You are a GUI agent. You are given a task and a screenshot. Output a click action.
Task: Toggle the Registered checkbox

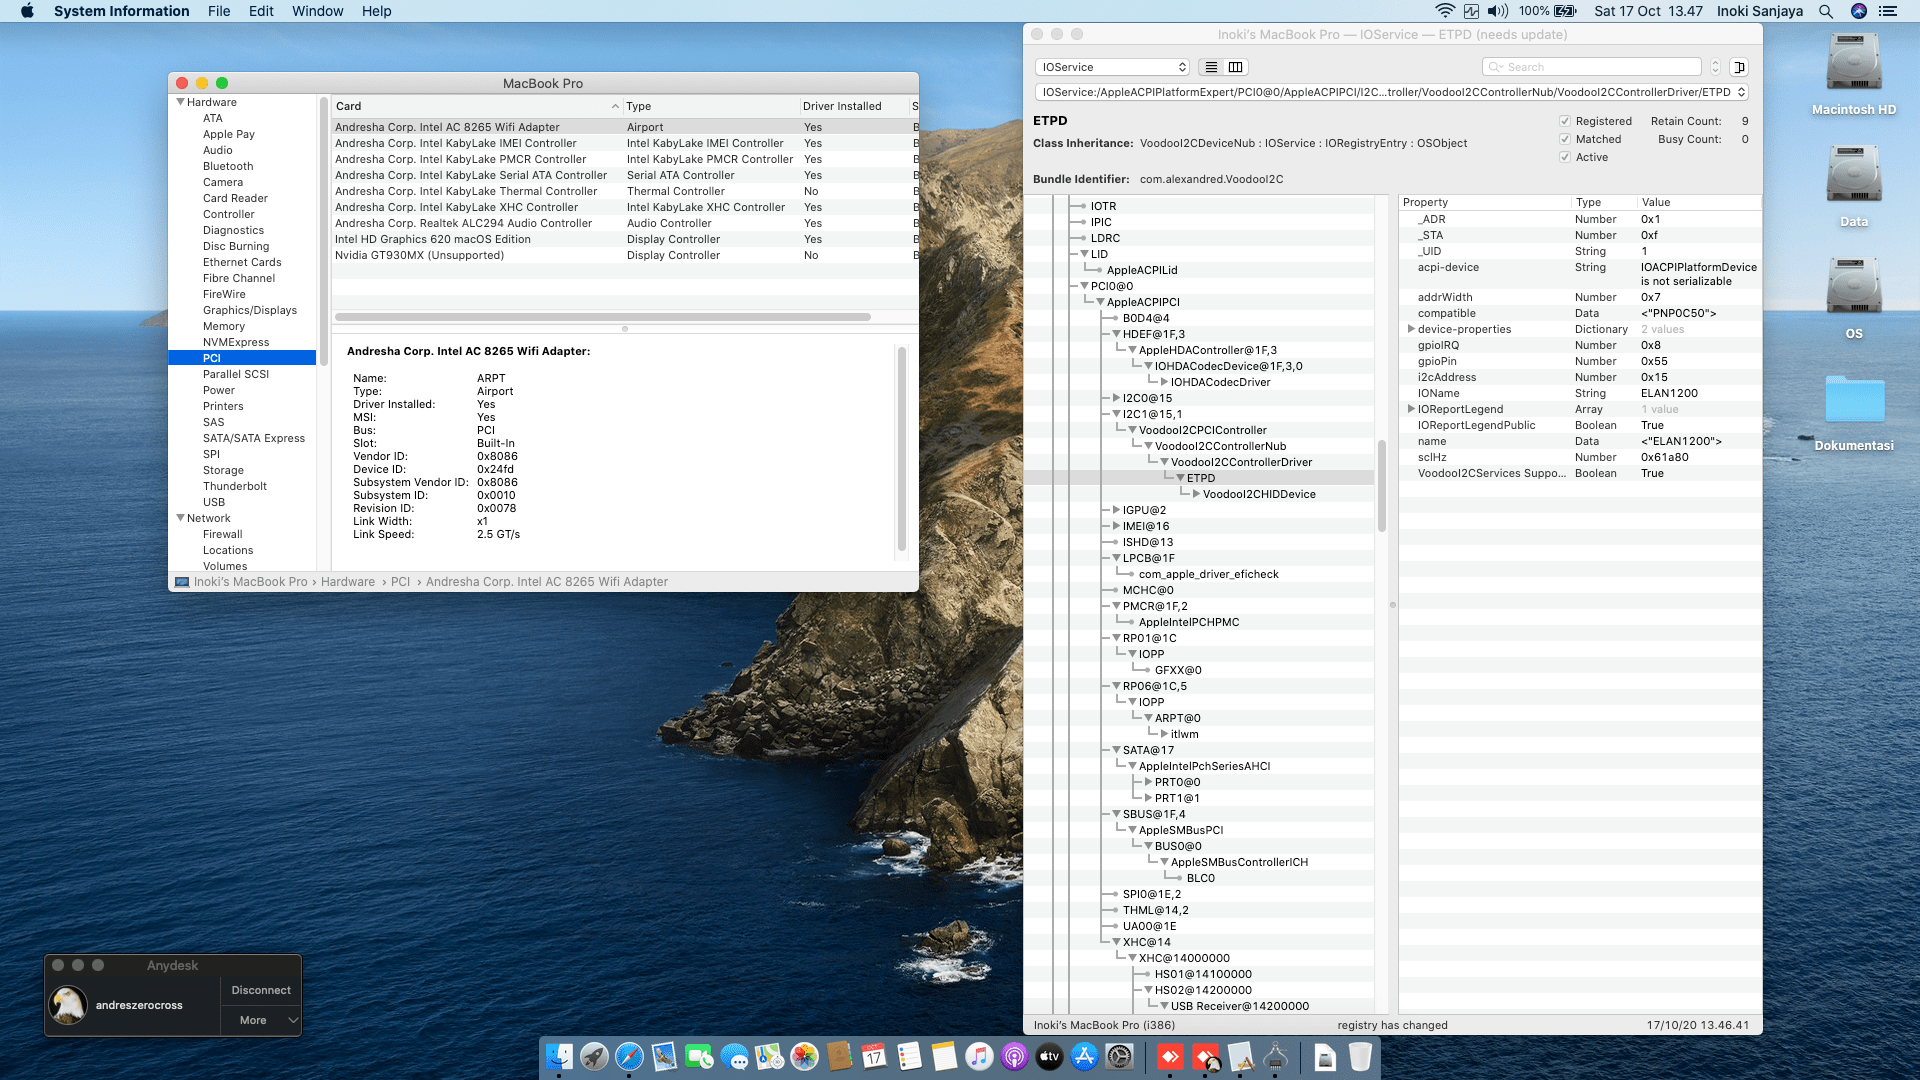[1565, 121]
